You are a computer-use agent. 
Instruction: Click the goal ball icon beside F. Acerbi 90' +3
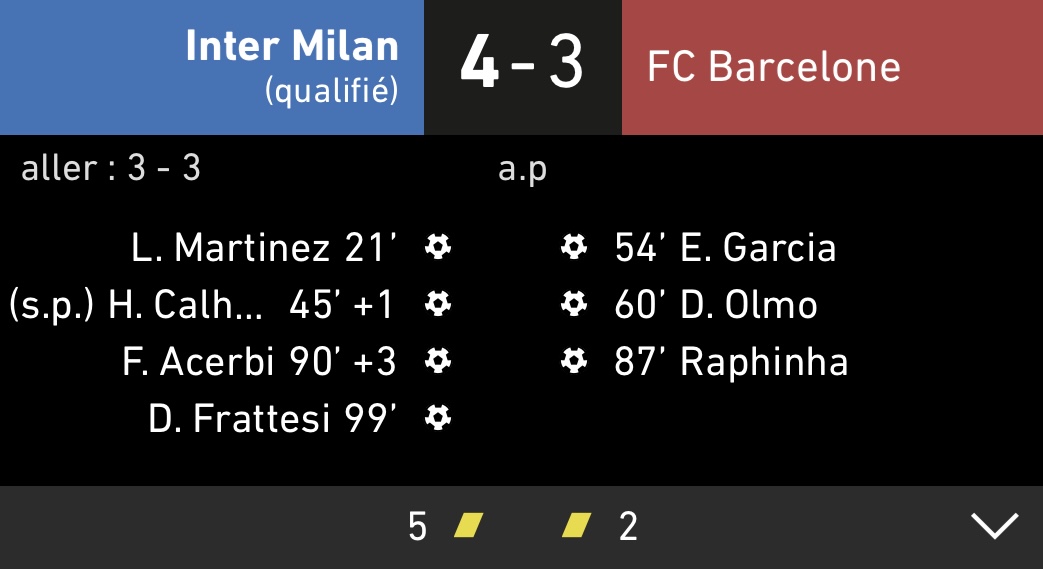[438, 361]
